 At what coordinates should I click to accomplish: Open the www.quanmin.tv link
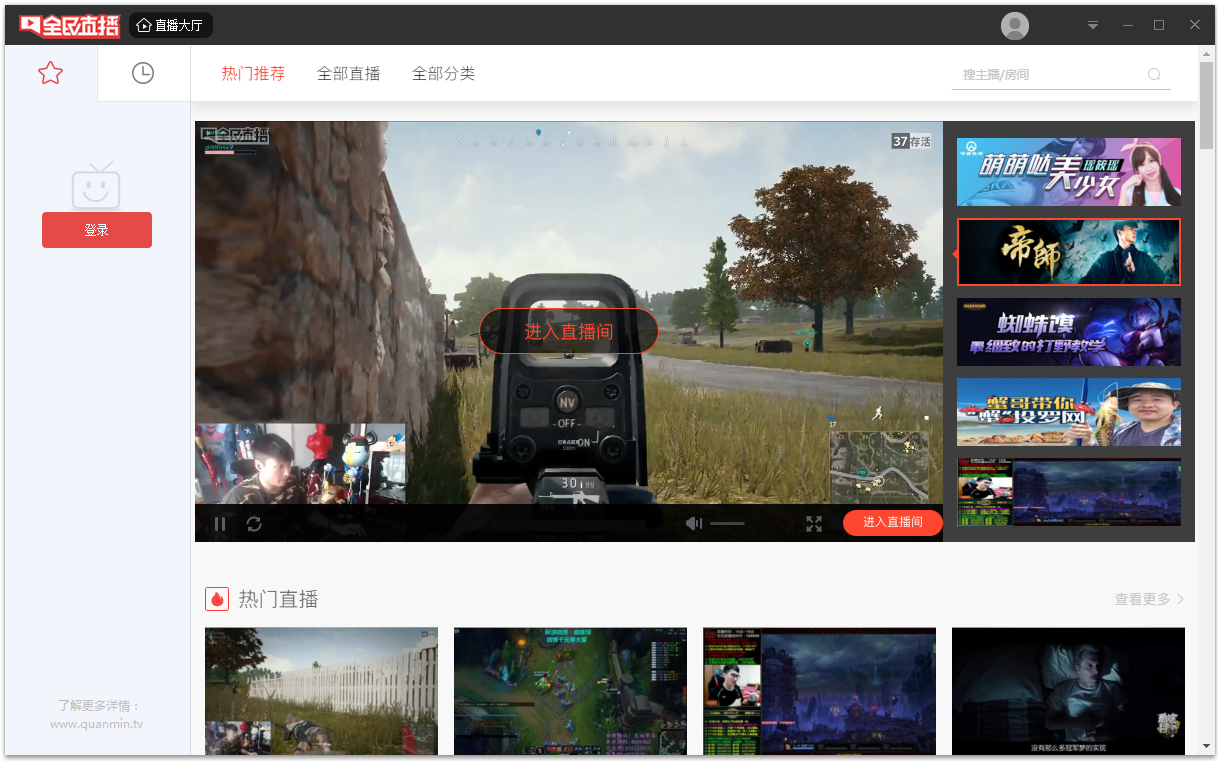point(97,724)
